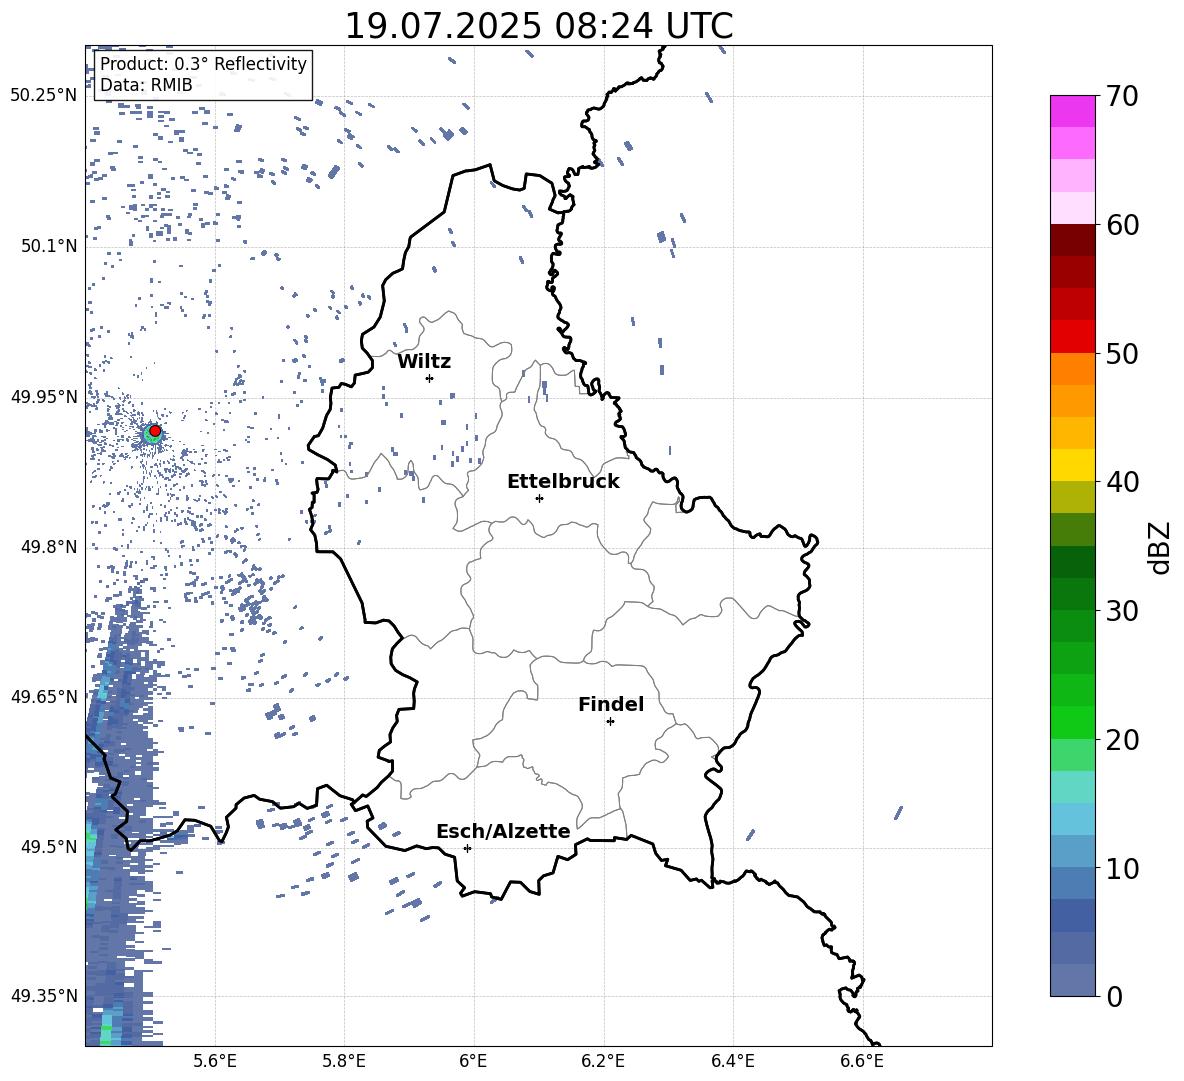Click the 40 tick on the colorbar
Screen dimensions: 1184x1081
1121,482
